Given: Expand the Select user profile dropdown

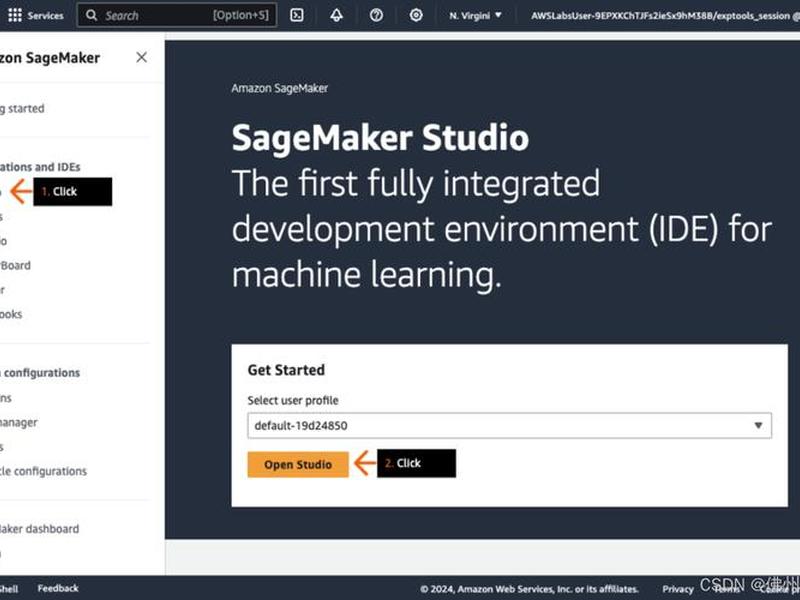Looking at the screenshot, I should [x=509, y=426].
